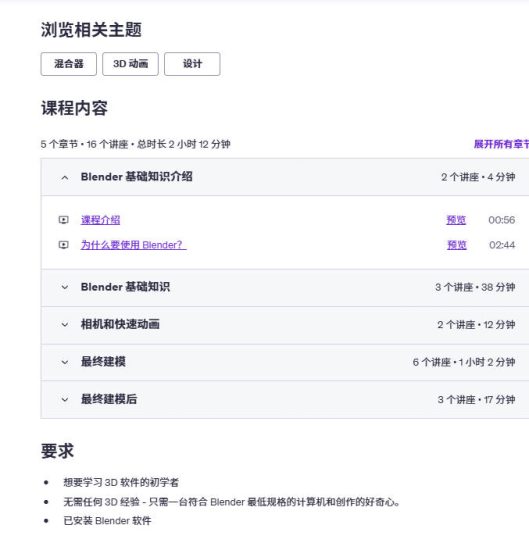Collapse the Blender 基础知识介绍 section chevron
Image resolution: width=529 pixels, height=550 pixels.
click(65, 177)
